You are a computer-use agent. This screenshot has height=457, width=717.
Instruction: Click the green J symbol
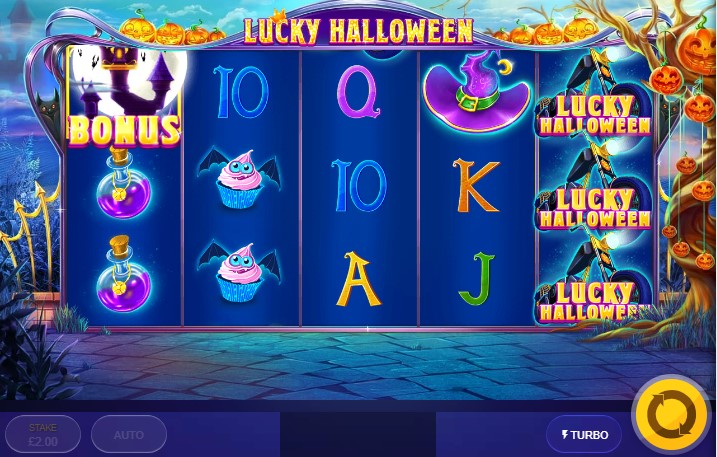477,279
